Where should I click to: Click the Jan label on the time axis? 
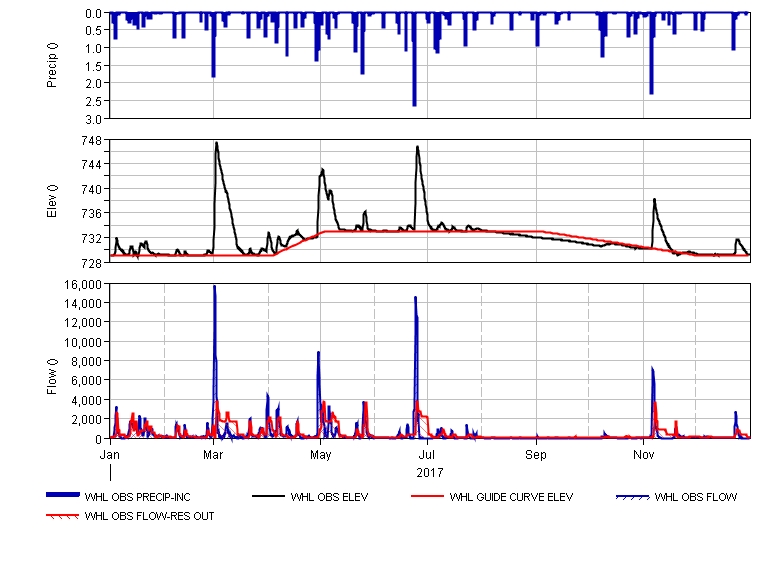click(x=109, y=454)
